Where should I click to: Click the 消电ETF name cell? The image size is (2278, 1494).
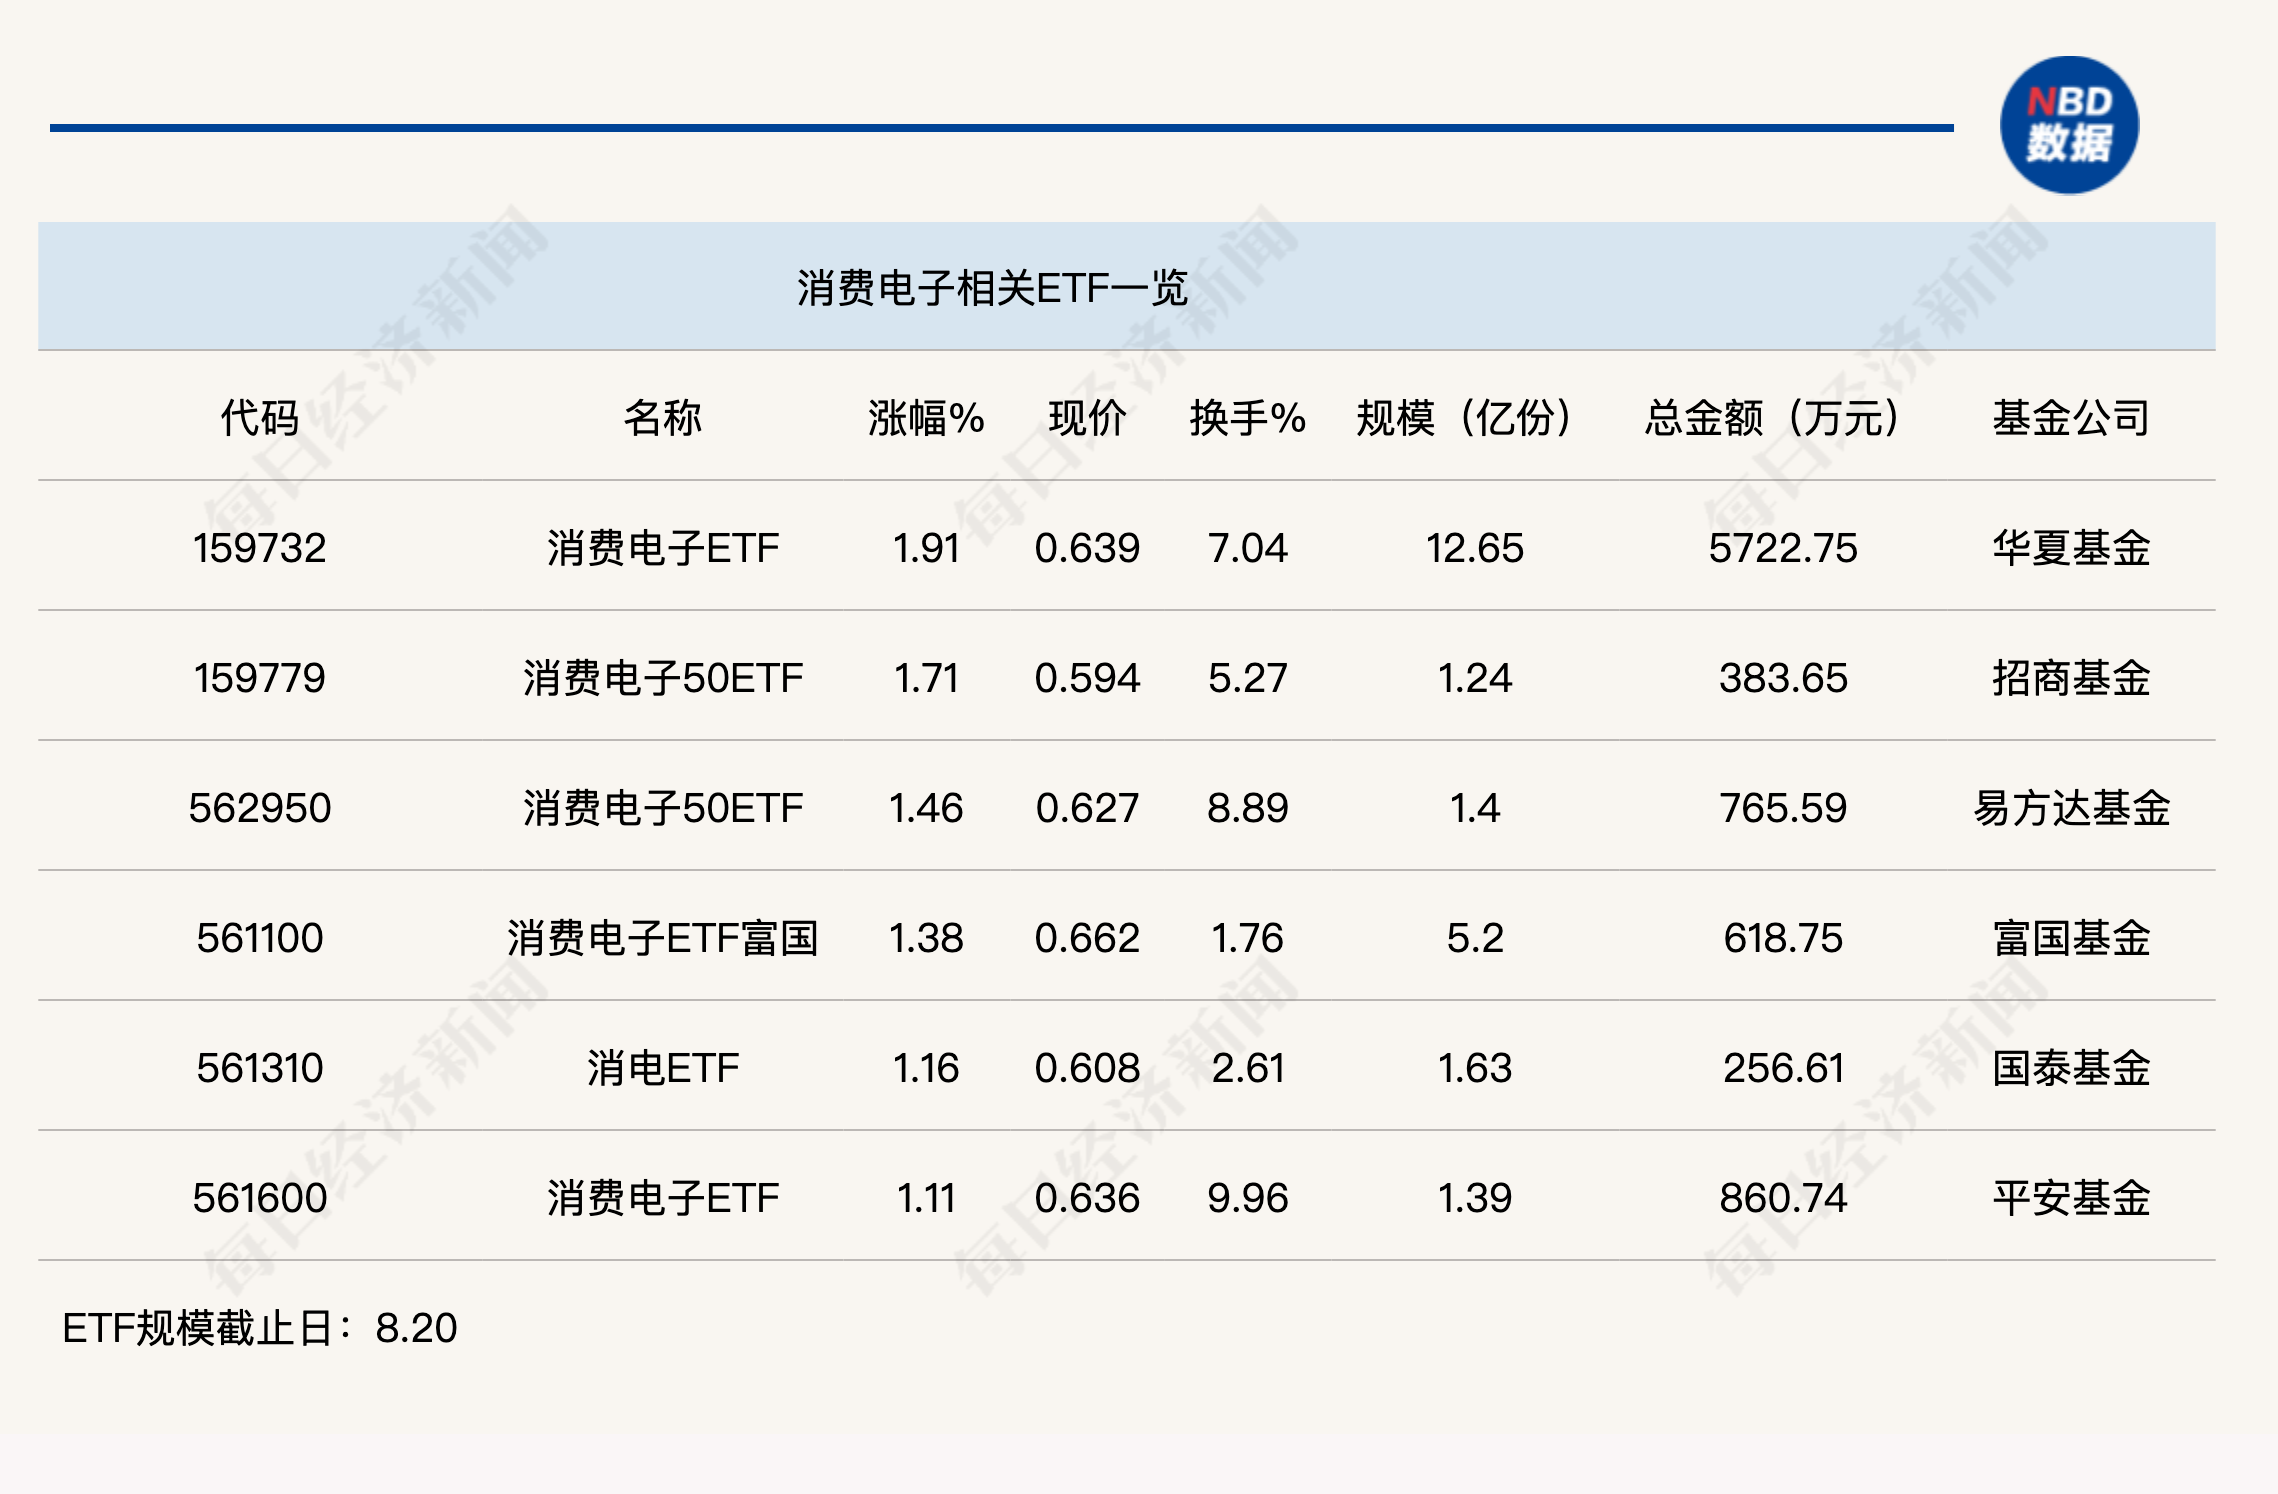coord(663,1068)
